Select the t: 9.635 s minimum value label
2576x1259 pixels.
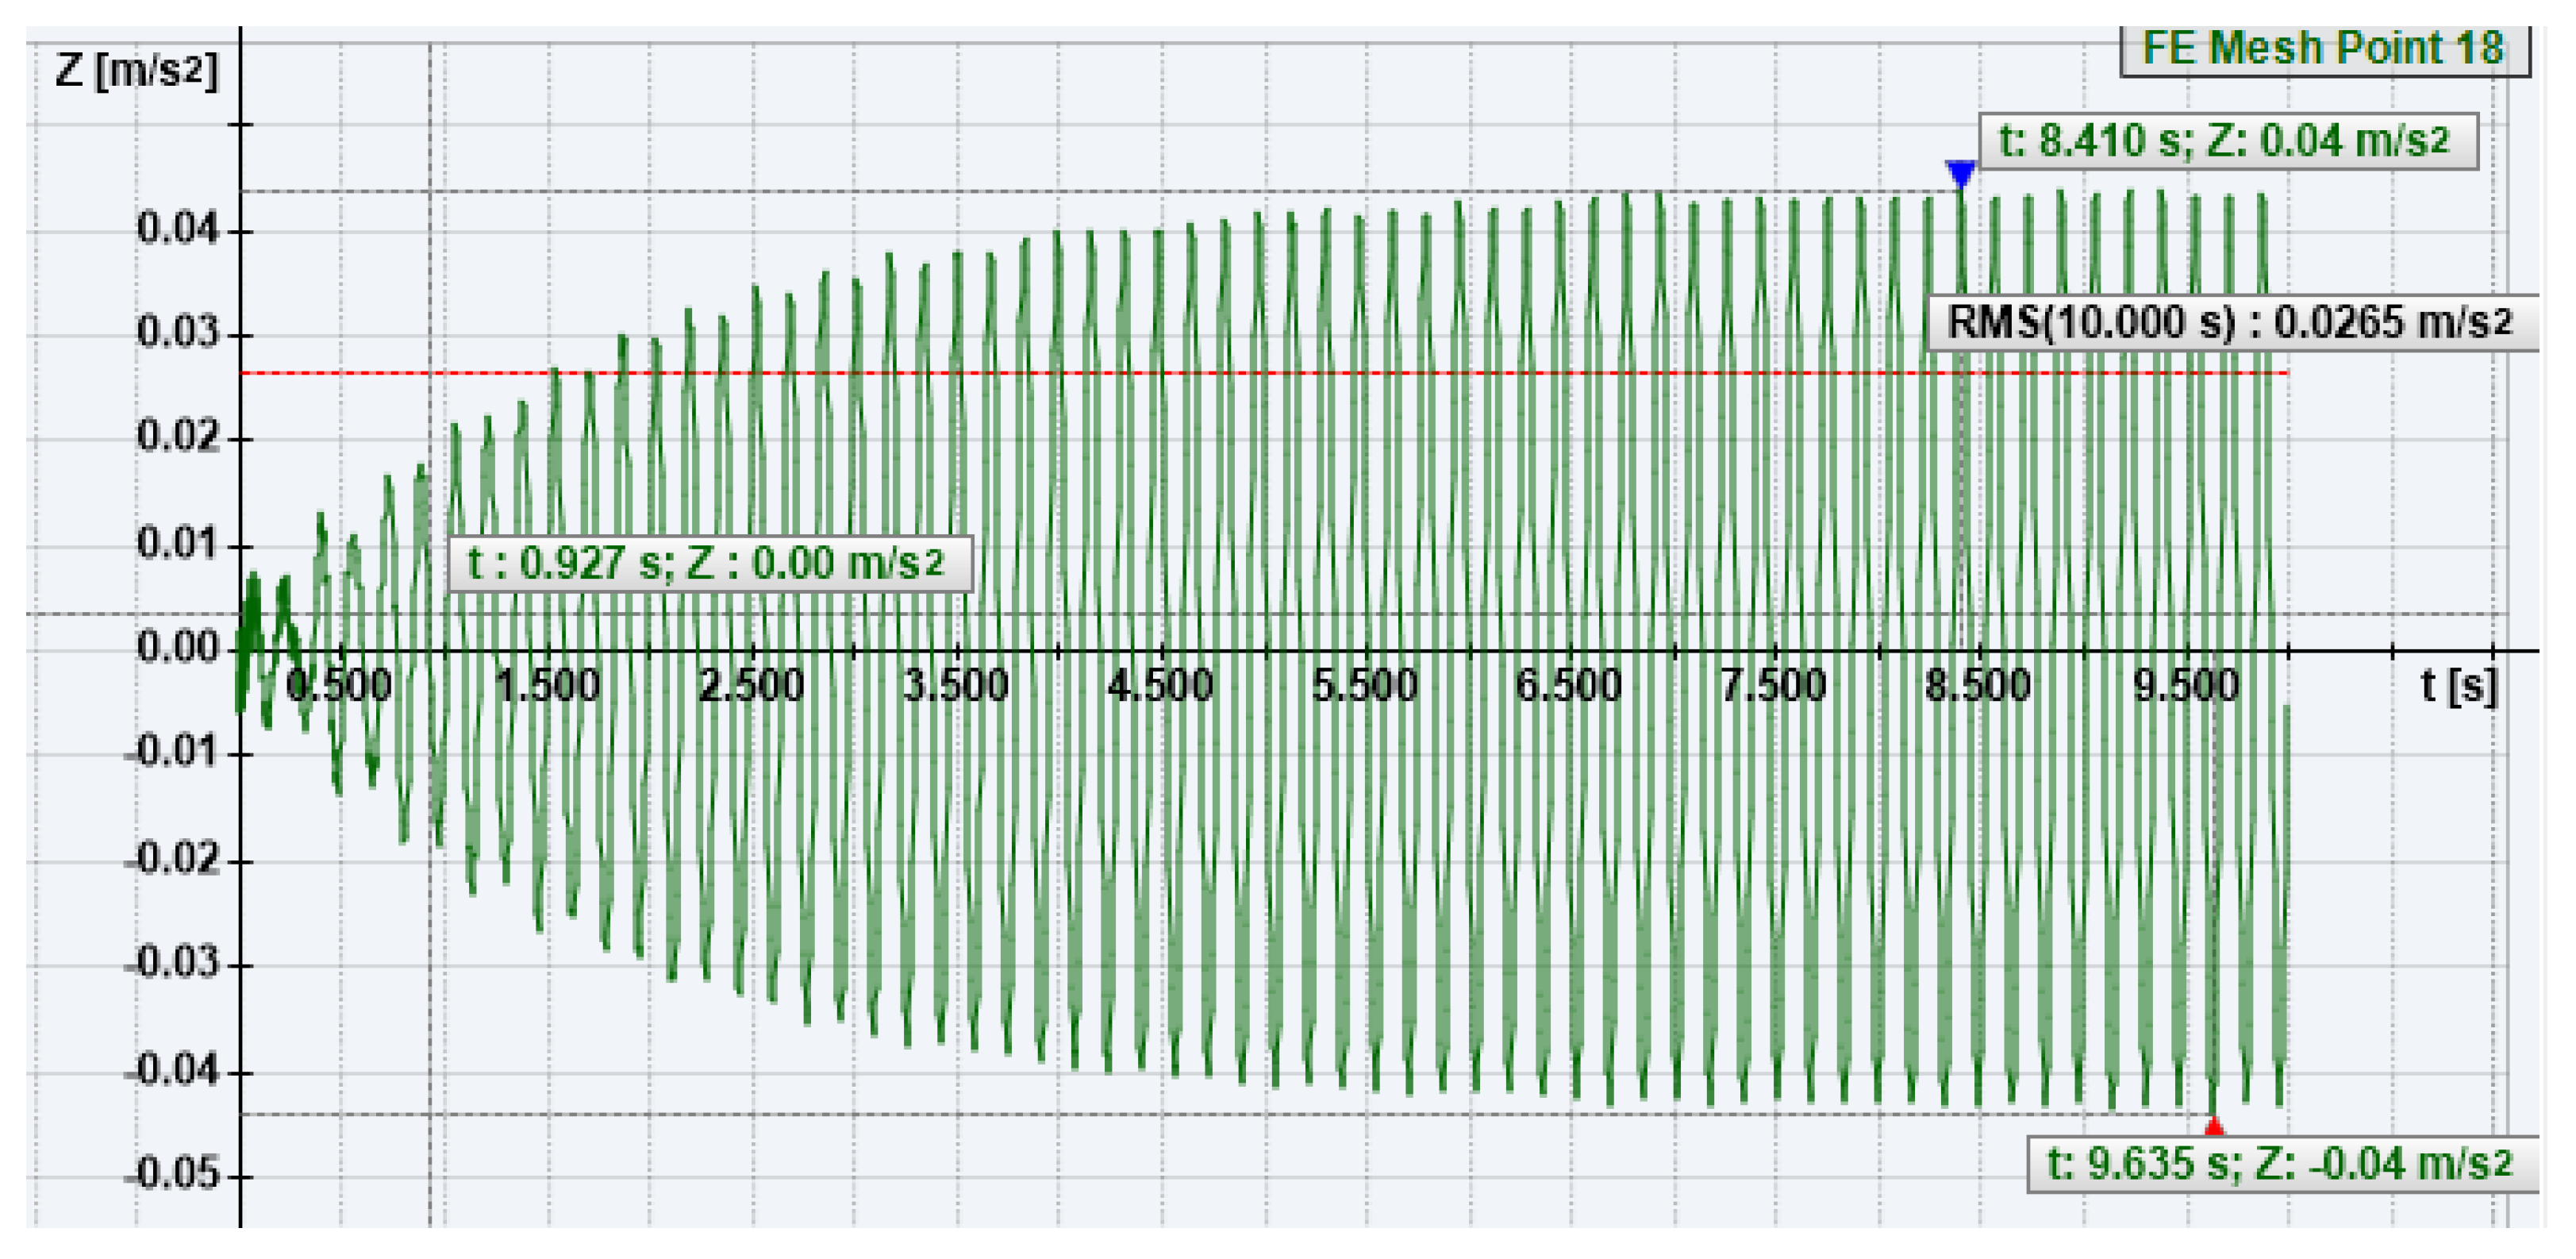2281,1165
